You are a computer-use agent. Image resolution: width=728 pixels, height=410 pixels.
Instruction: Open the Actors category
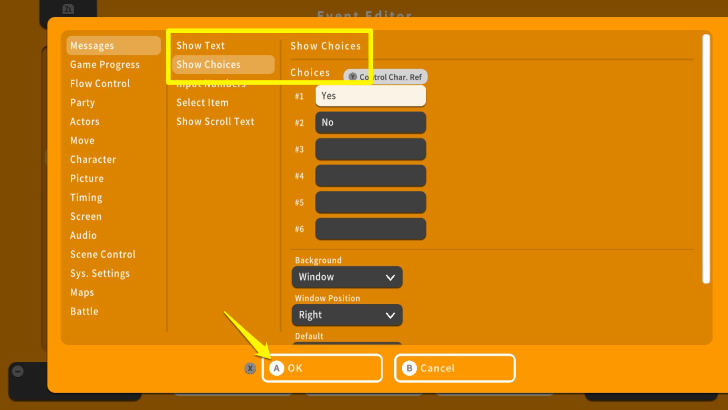pyautogui.click(x=84, y=122)
